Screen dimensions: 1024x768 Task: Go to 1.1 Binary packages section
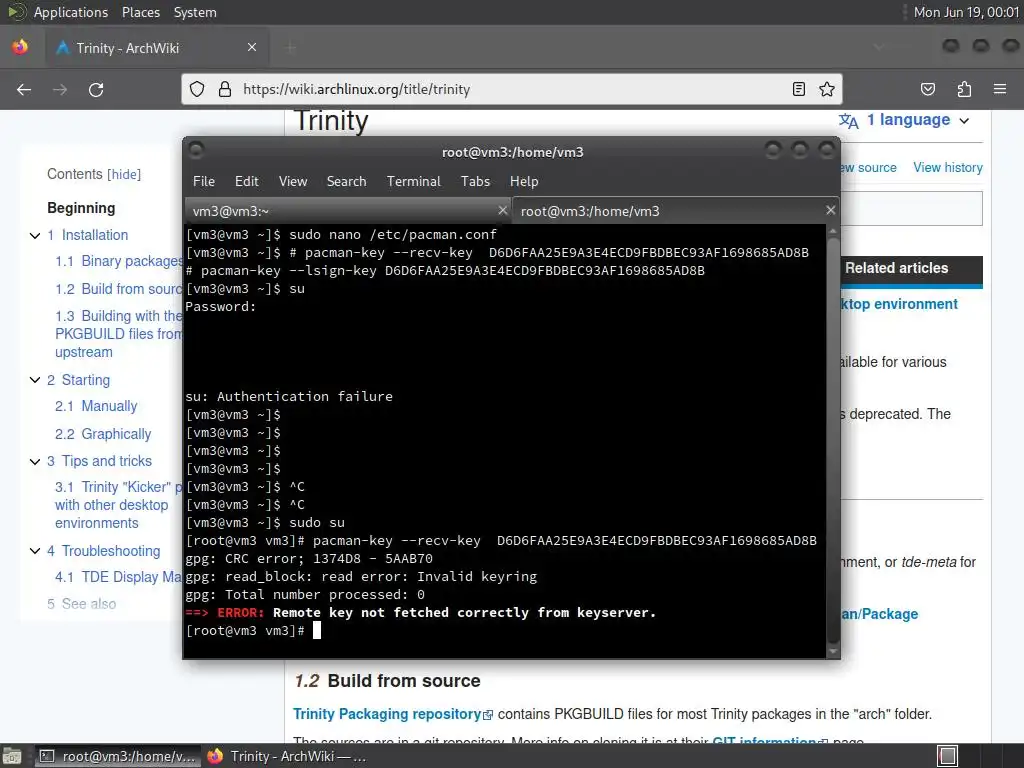point(119,261)
